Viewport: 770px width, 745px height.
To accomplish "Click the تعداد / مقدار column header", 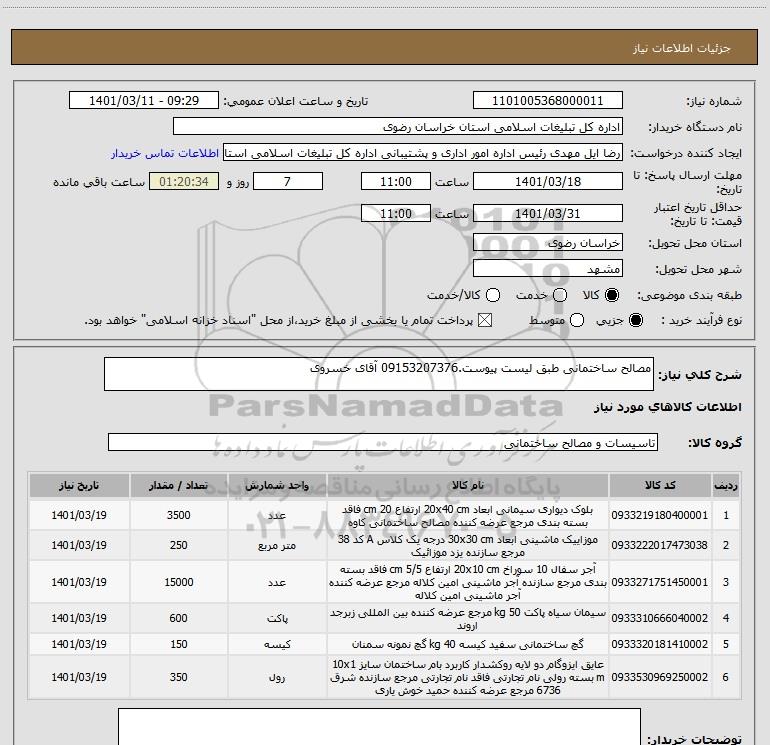I will pos(178,486).
